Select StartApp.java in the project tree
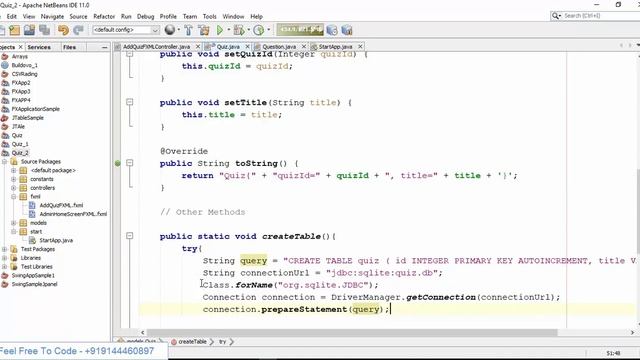The image size is (640, 360). (56, 240)
